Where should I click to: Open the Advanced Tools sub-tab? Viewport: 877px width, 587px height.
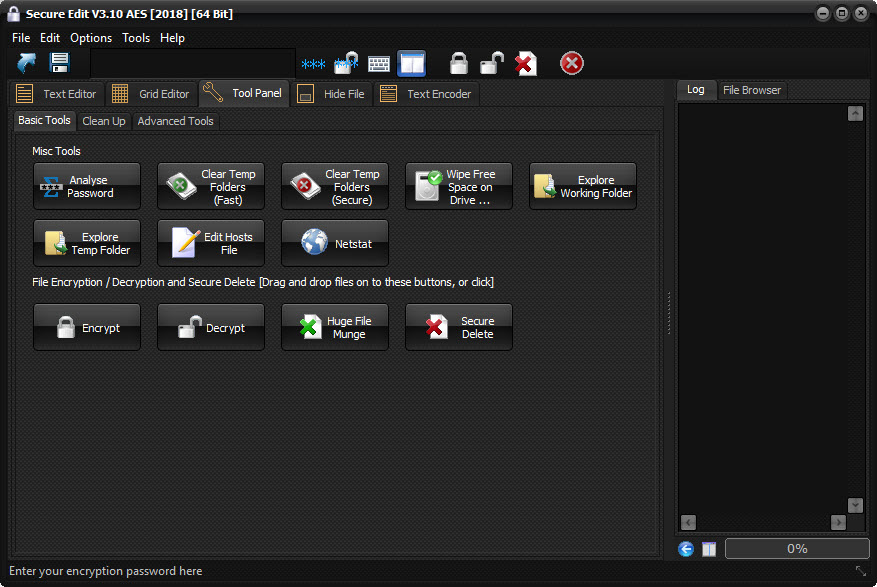(x=176, y=121)
